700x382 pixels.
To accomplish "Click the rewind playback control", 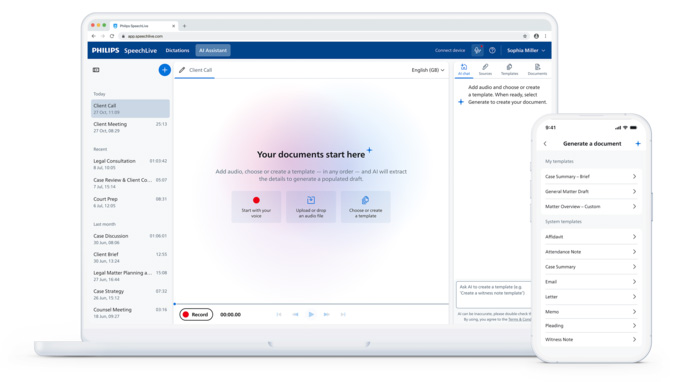I will 295,315.
